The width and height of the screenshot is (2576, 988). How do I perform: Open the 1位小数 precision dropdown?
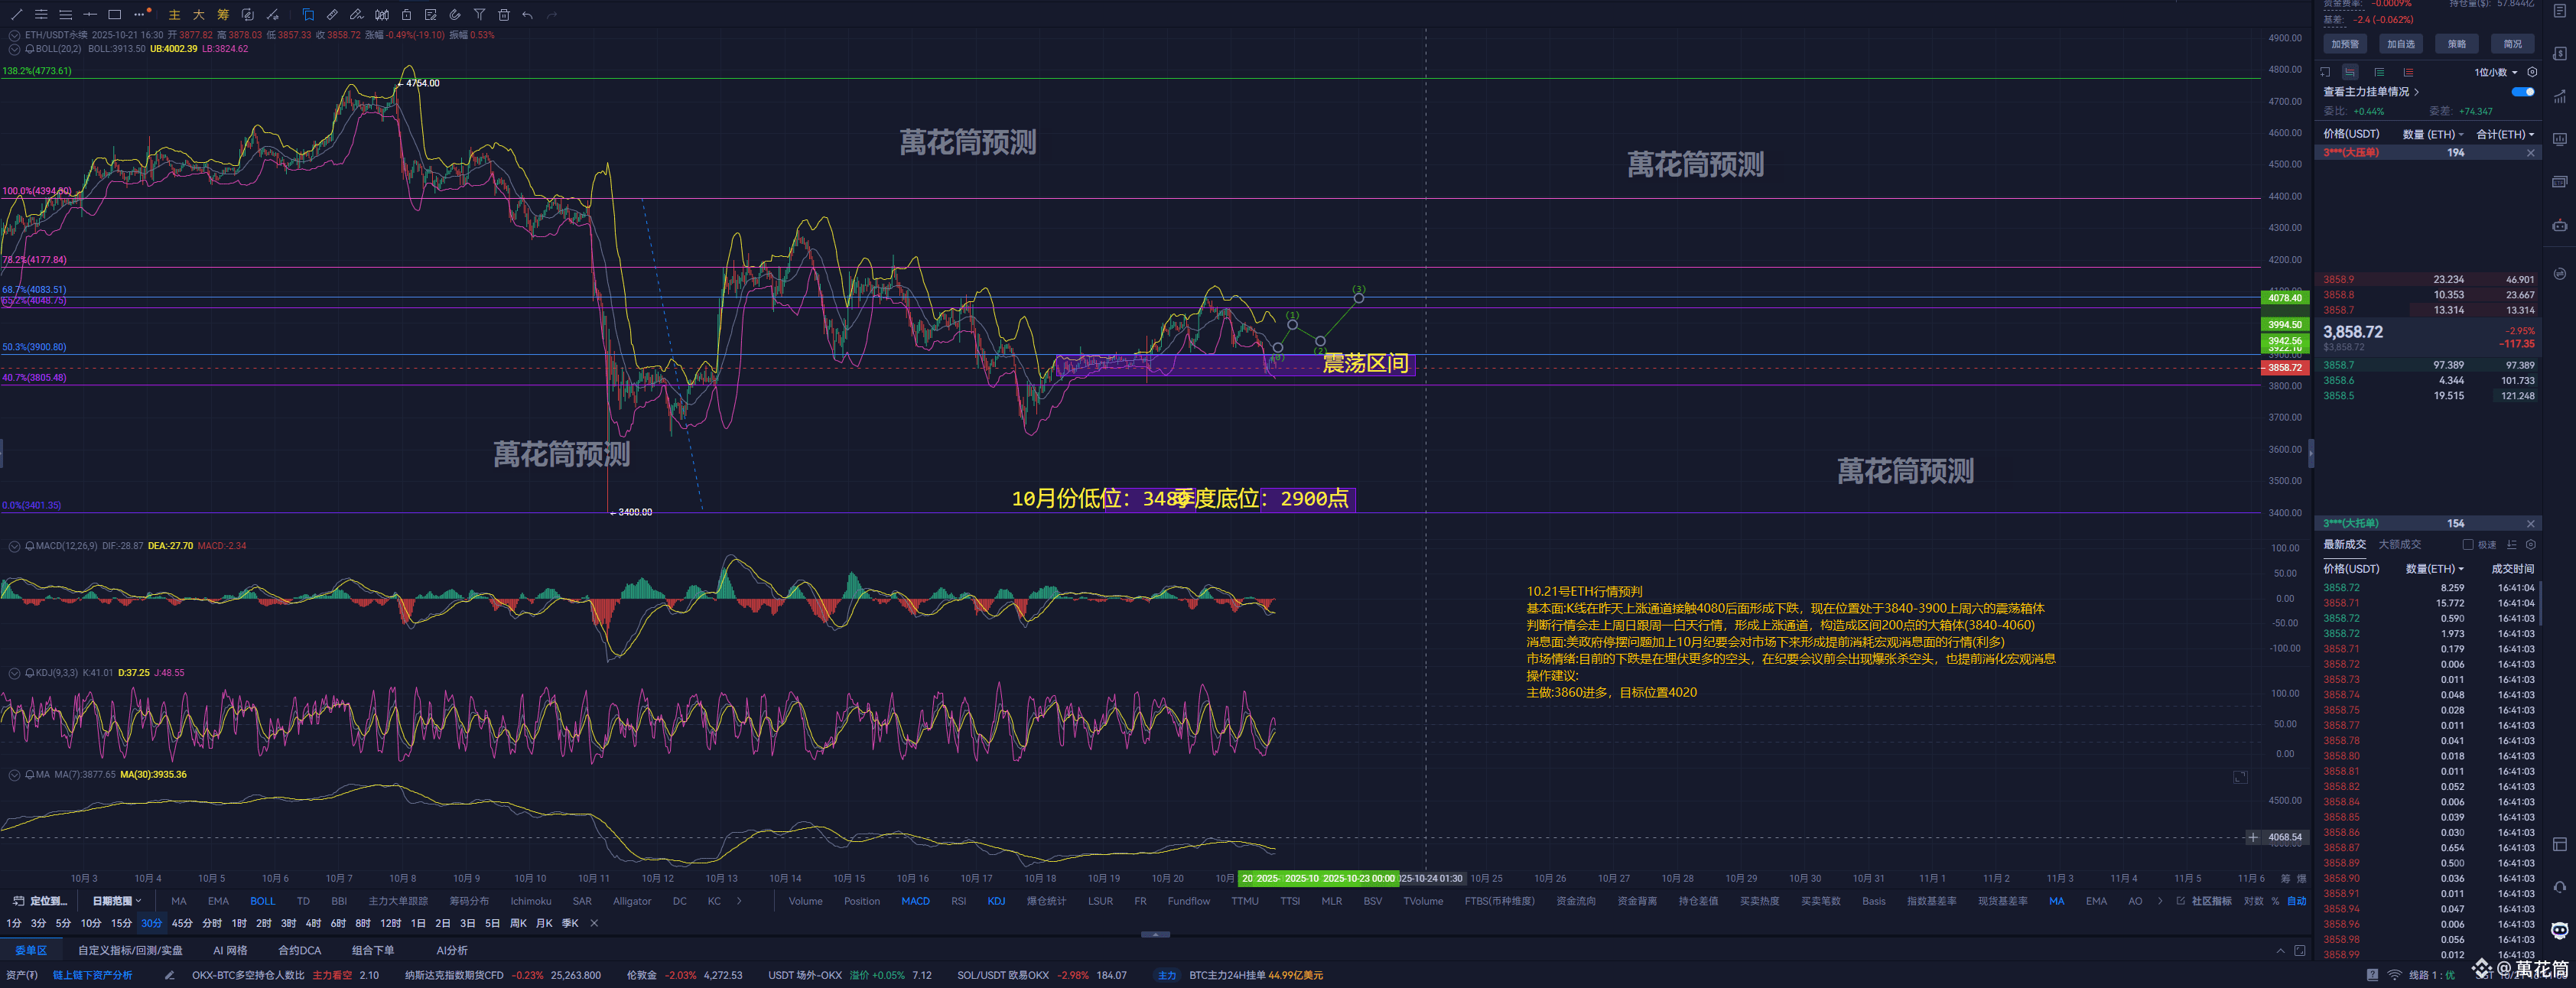point(2494,72)
